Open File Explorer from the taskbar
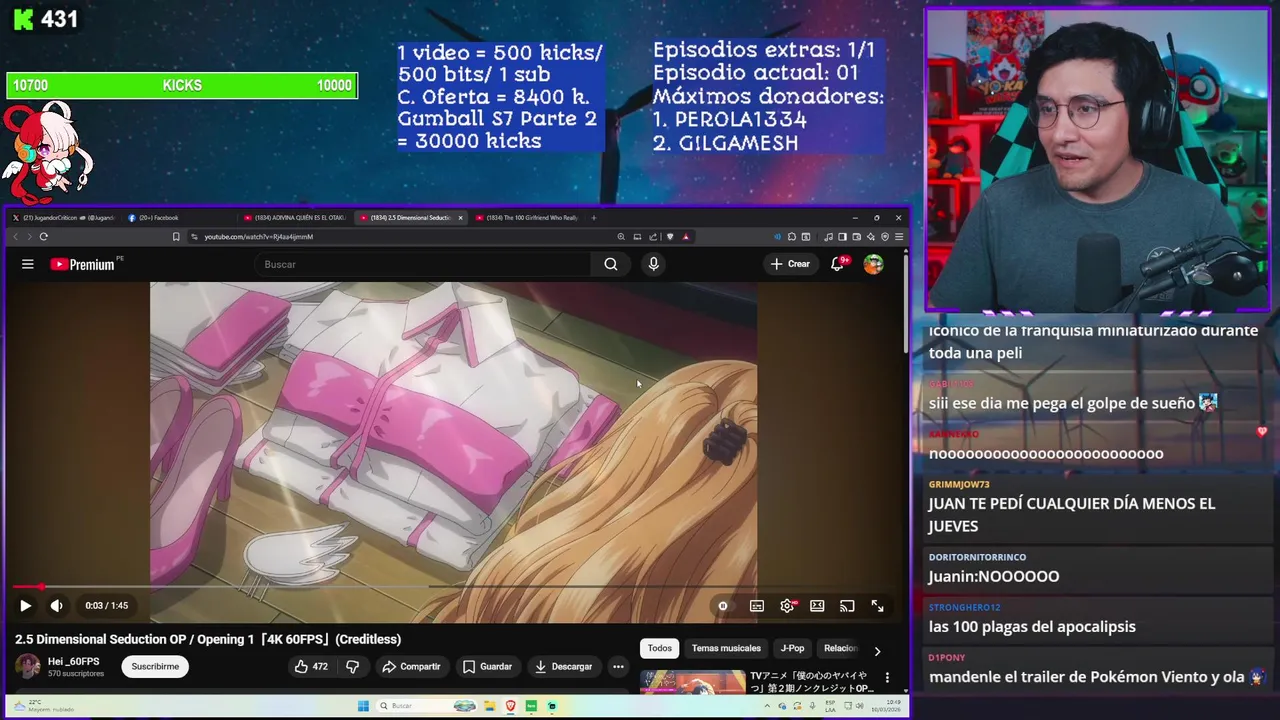This screenshot has height=720, width=1280. click(490, 706)
